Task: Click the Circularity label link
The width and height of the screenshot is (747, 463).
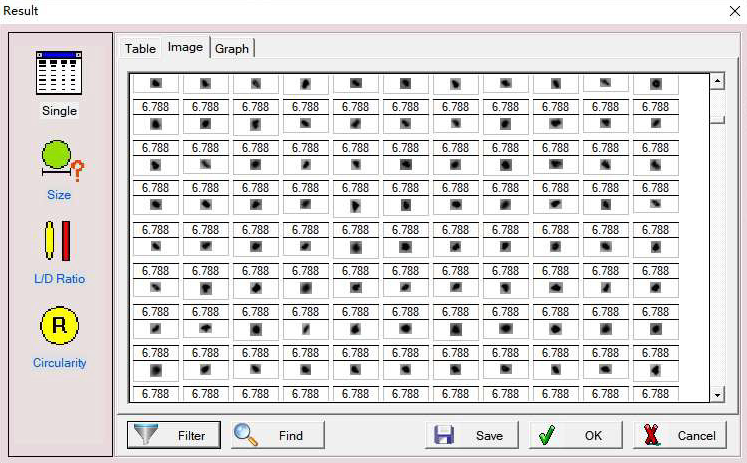Action: 60,362
